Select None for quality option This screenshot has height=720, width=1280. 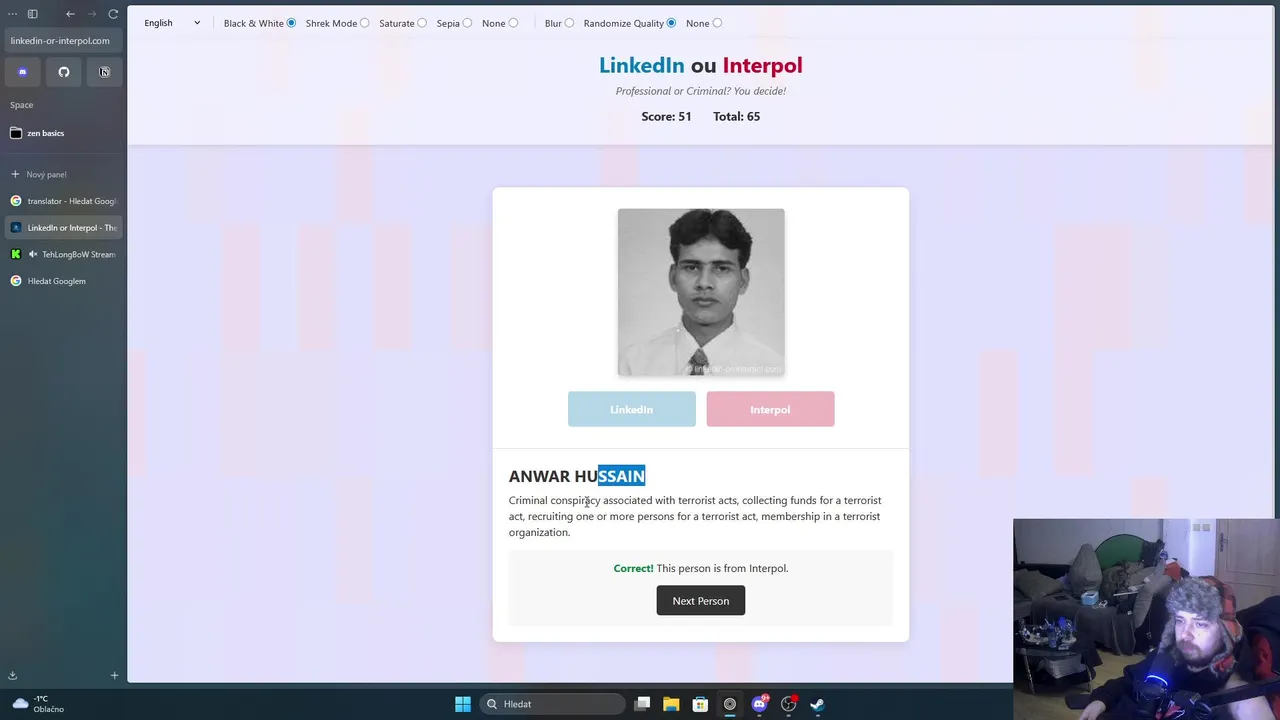tap(717, 23)
